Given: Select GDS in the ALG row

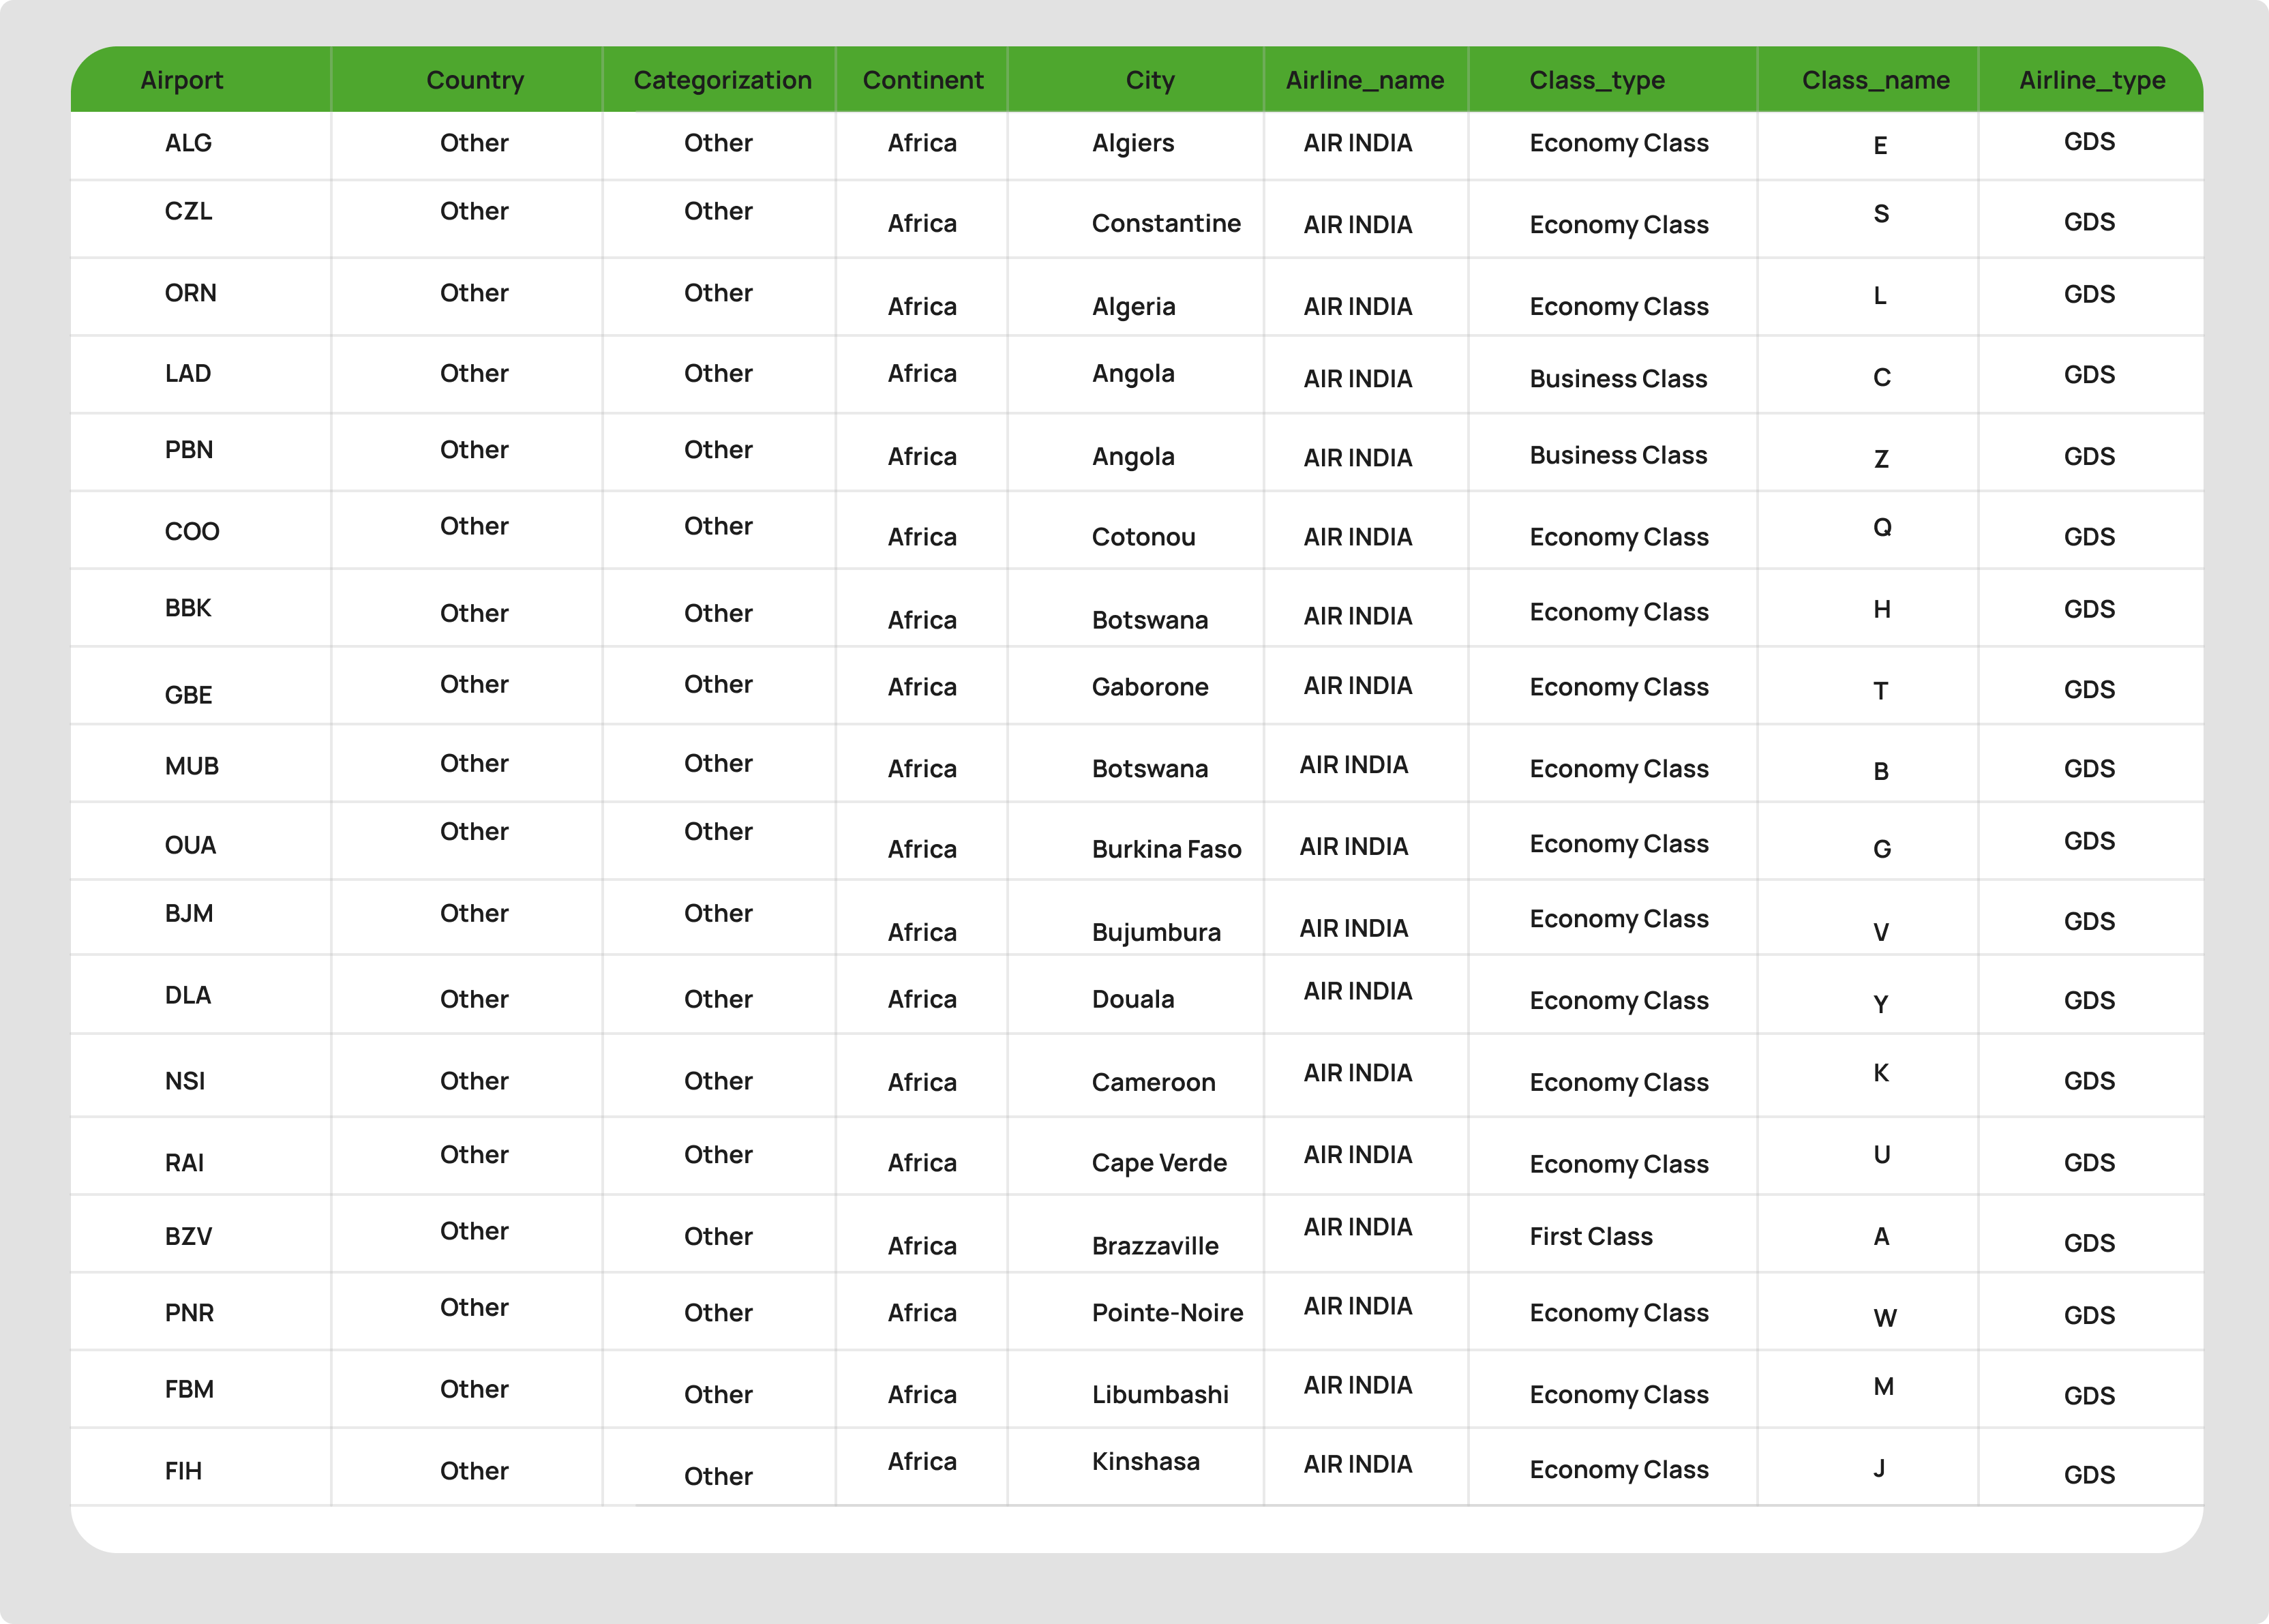Looking at the screenshot, I should 2089,142.
